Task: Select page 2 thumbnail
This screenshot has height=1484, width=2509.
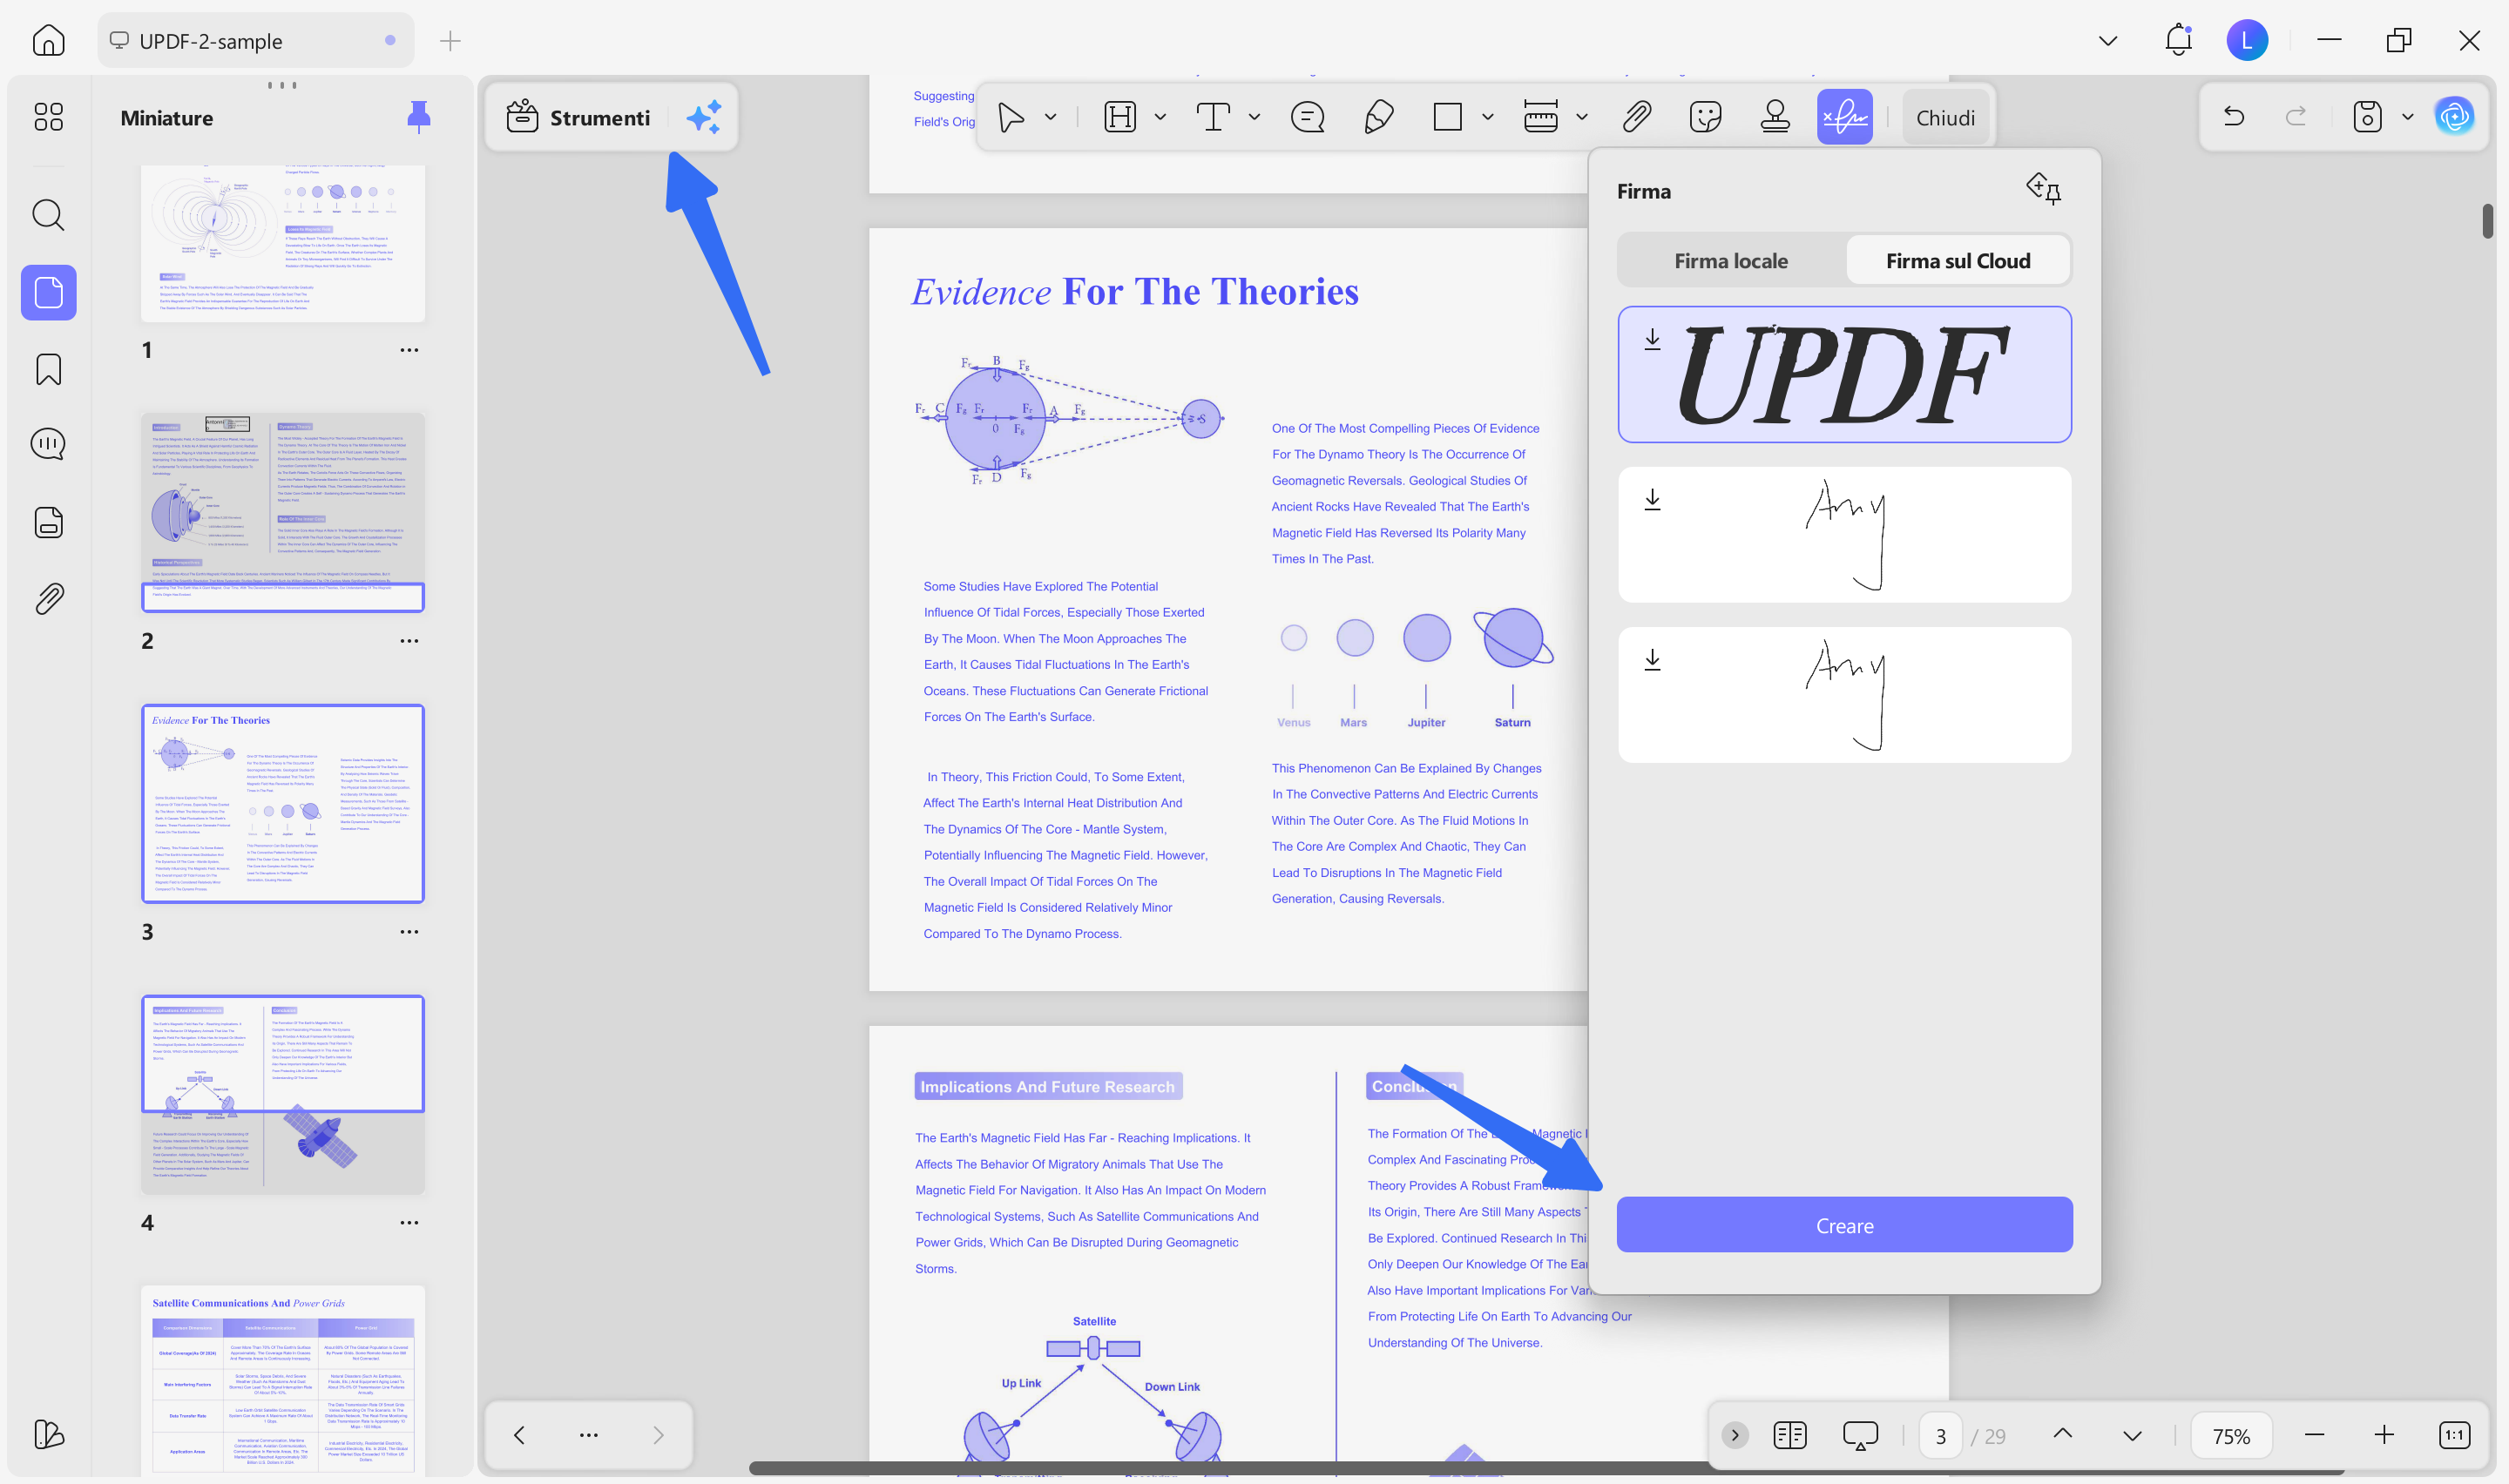Action: [283, 512]
